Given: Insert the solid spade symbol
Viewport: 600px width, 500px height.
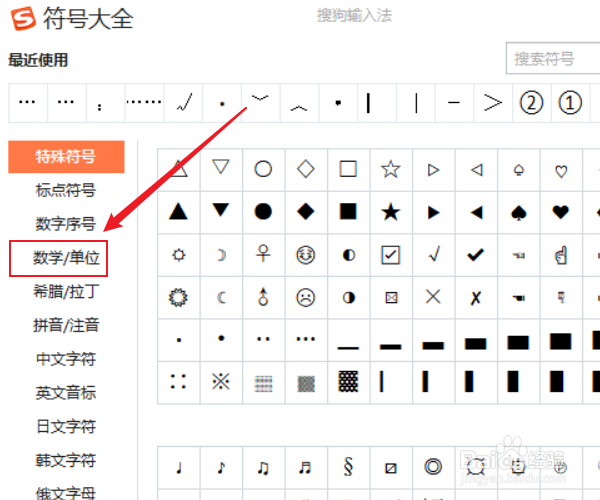Looking at the screenshot, I should pyautogui.click(x=518, y=212).
